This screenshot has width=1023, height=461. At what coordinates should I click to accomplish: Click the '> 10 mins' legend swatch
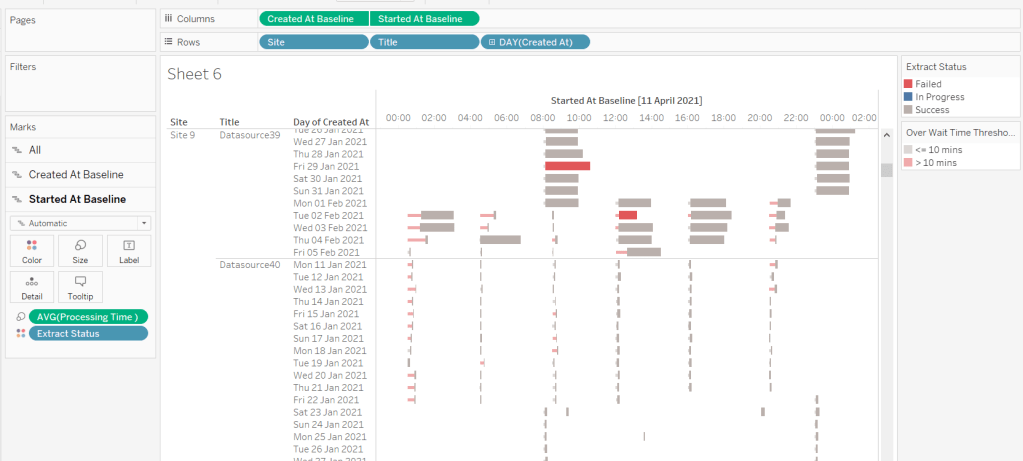click(908, 162)
